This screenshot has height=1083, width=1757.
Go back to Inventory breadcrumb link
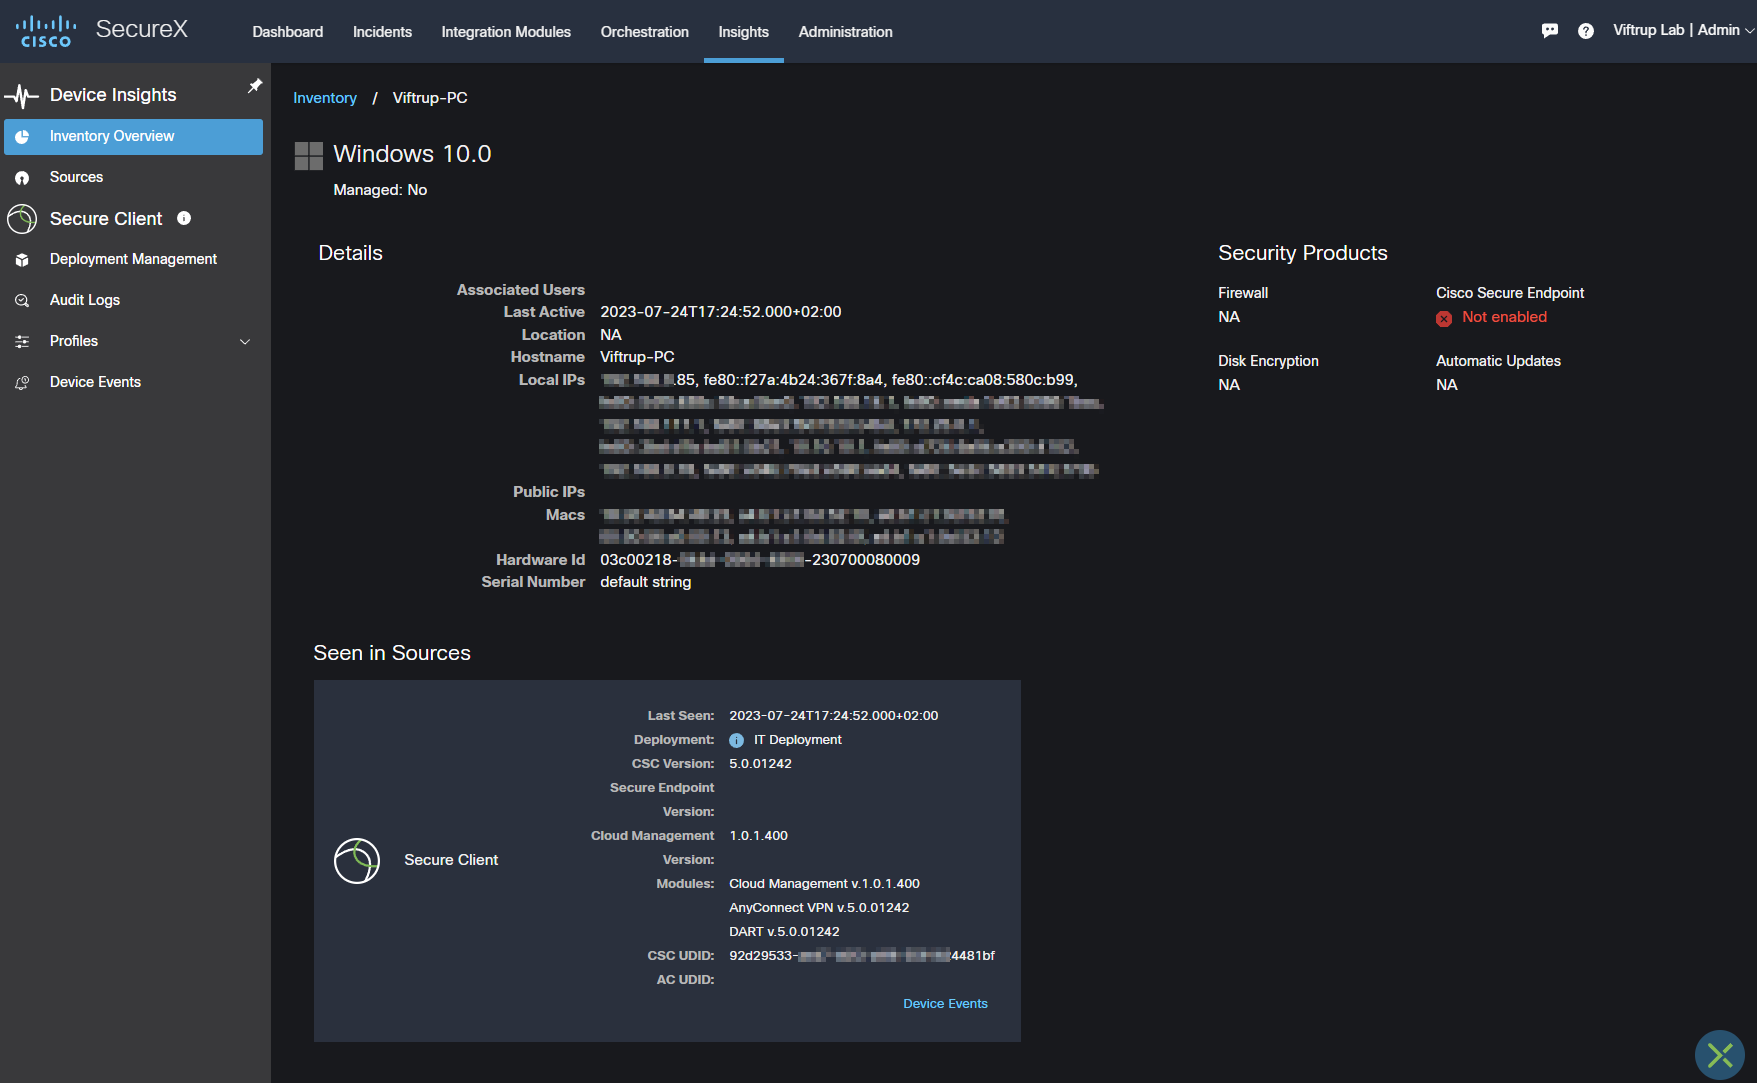click(324, 98)
